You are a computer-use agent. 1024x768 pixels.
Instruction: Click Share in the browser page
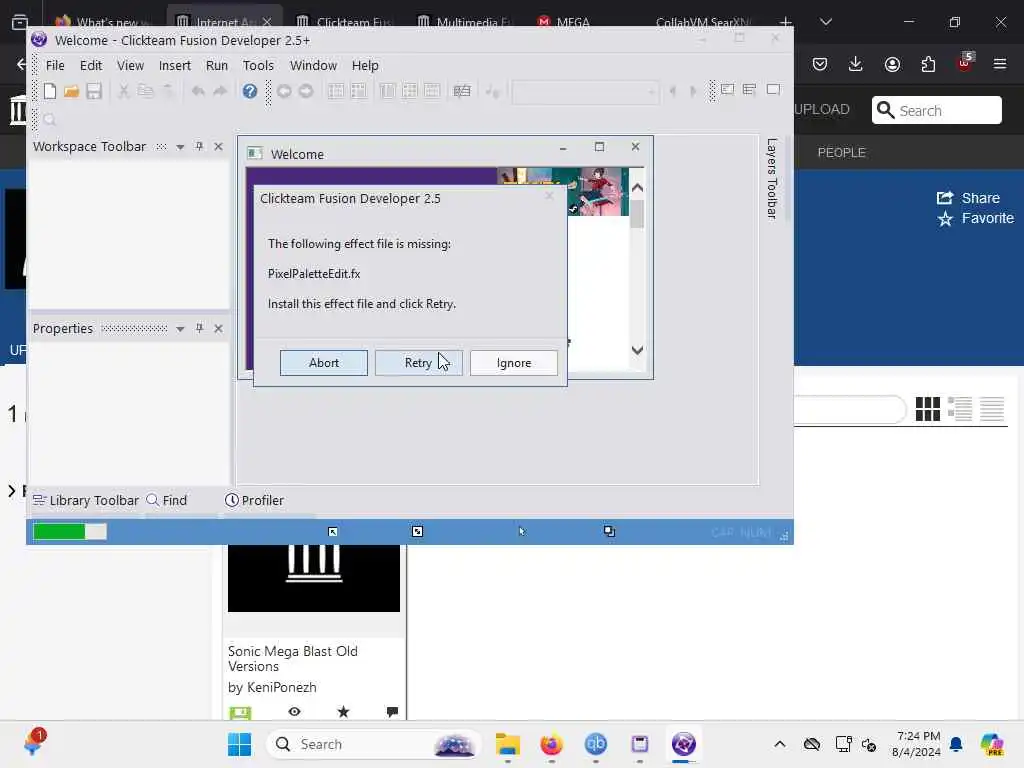(x=968, y=198)
